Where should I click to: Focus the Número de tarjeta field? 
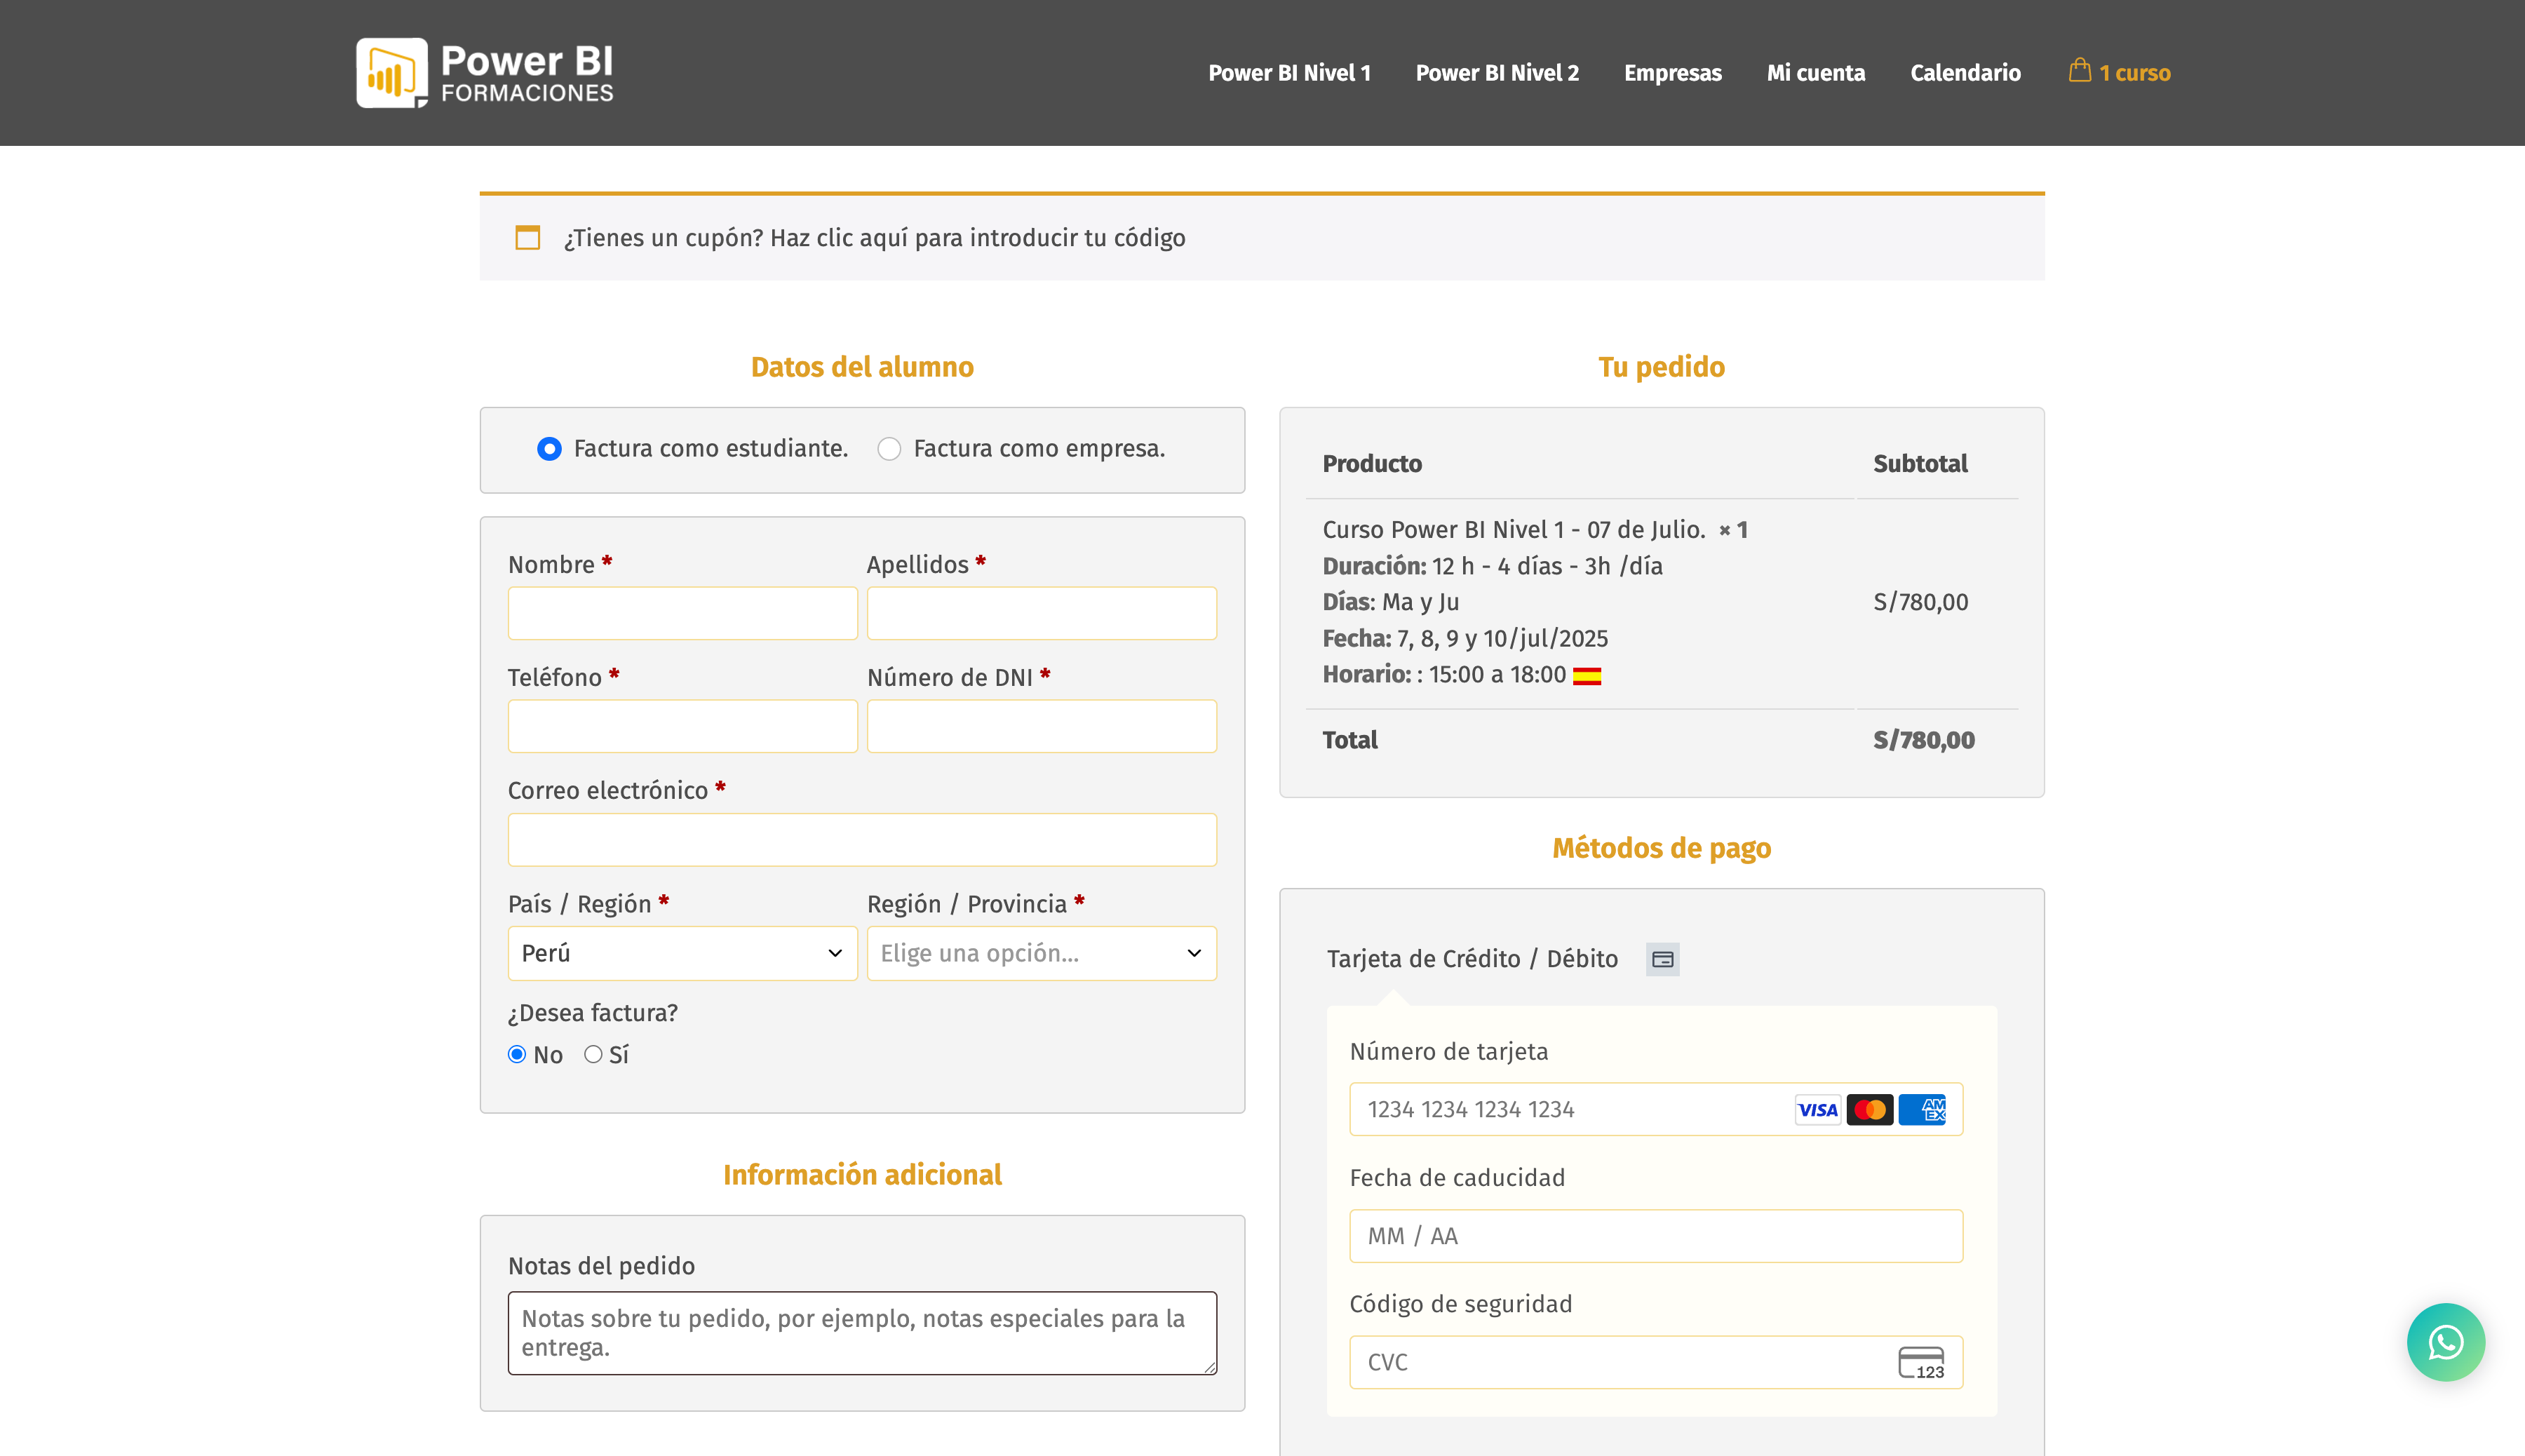pos(1655,1109)
